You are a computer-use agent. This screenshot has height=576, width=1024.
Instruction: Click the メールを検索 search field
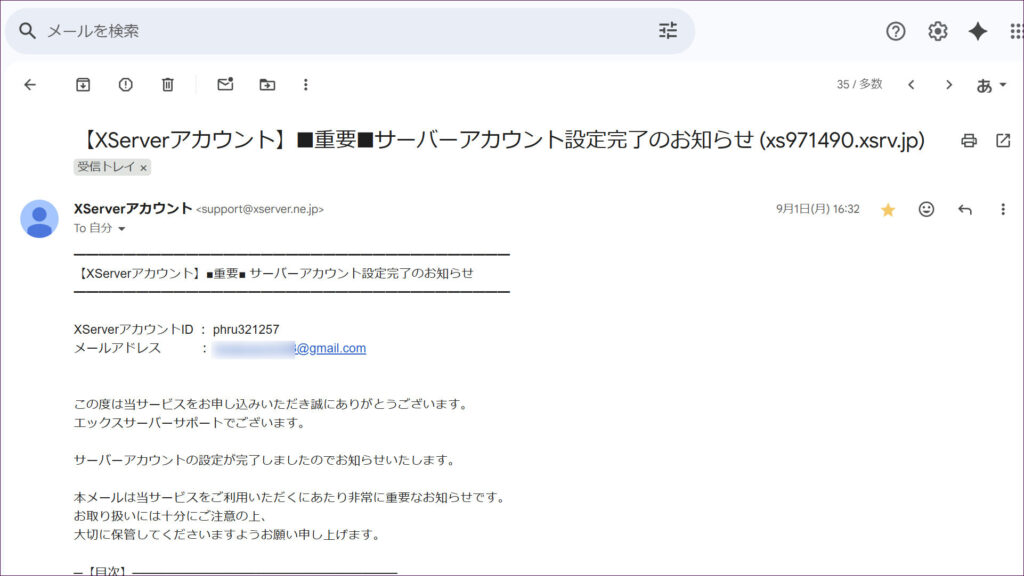click(340, 31)
